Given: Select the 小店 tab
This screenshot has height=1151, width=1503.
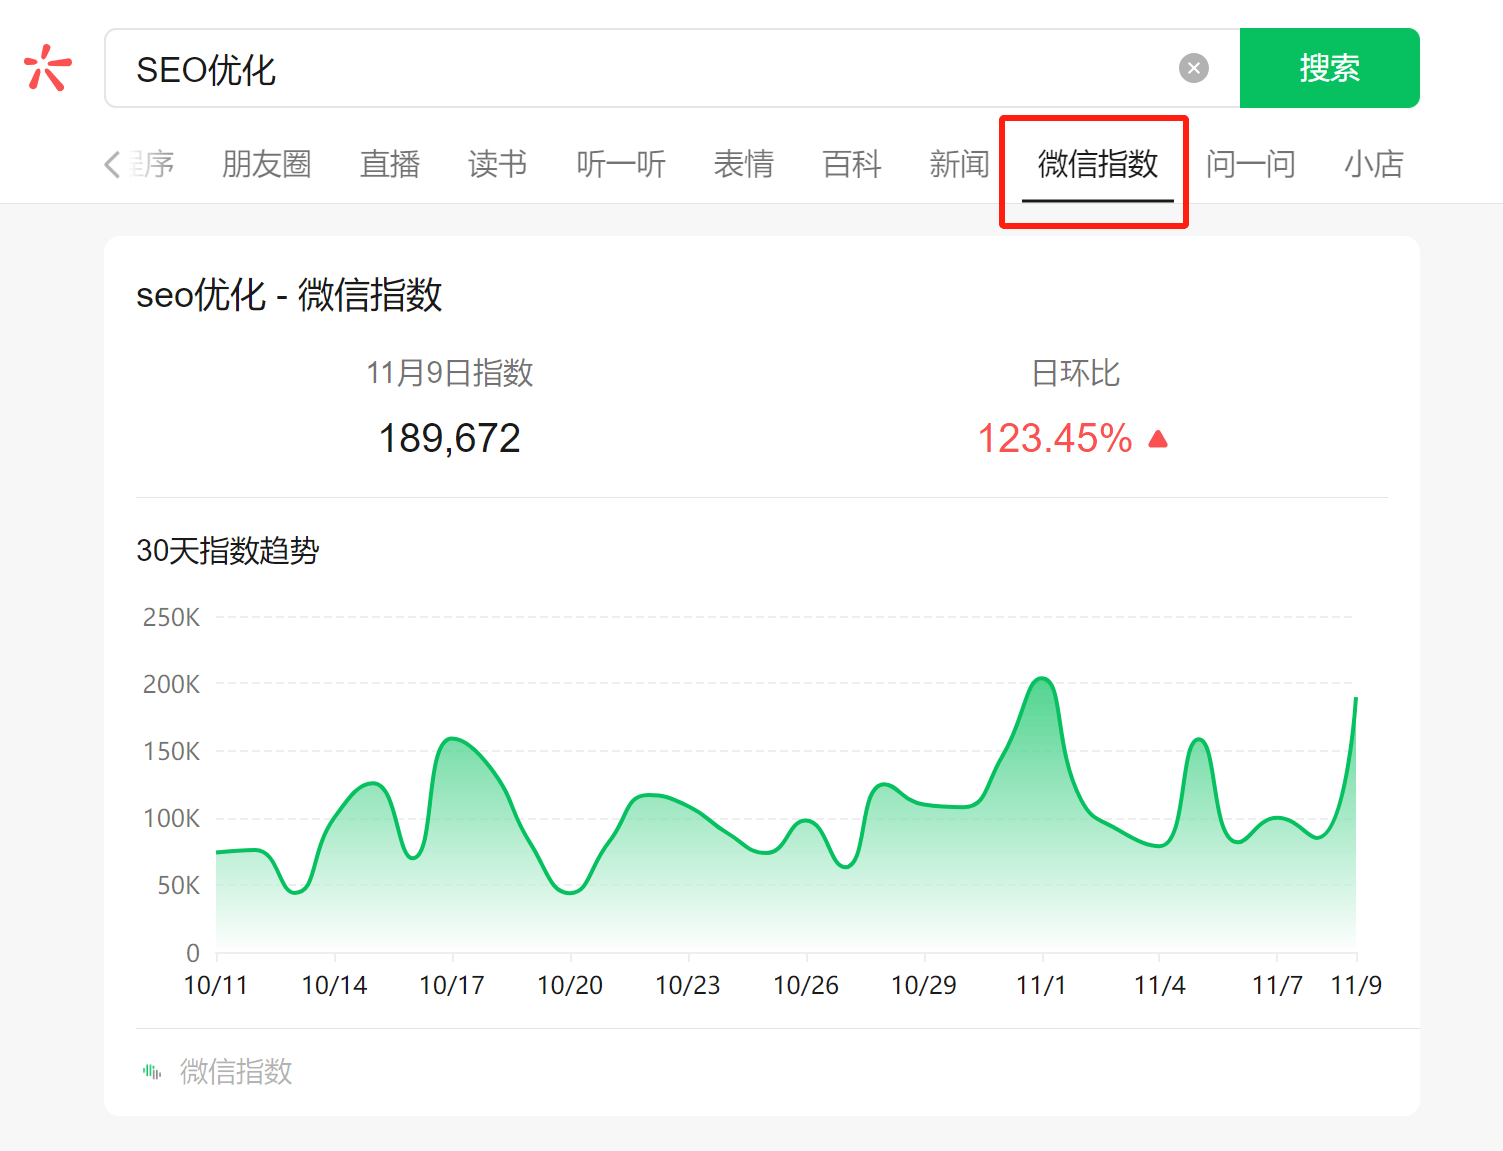Looking at the screenshot, I should (1374, 164).
